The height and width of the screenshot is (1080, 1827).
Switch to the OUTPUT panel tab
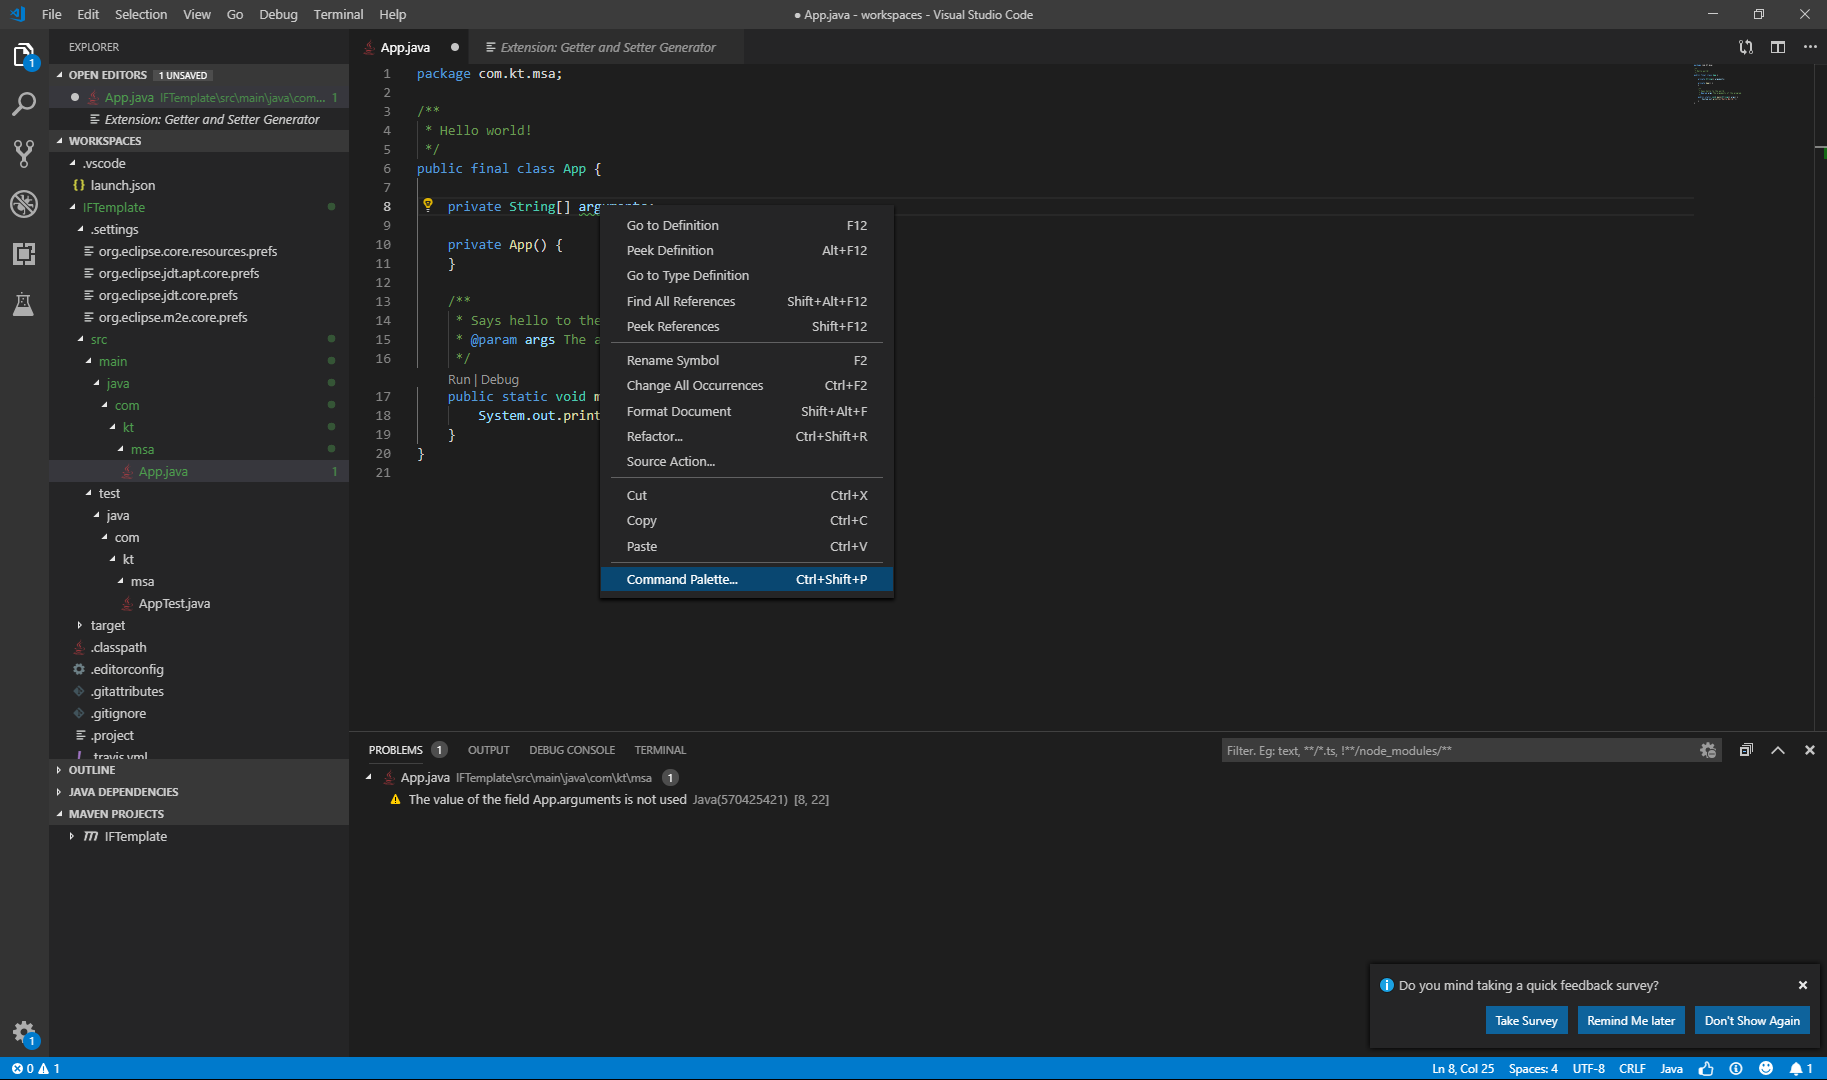tap(488, 750)
